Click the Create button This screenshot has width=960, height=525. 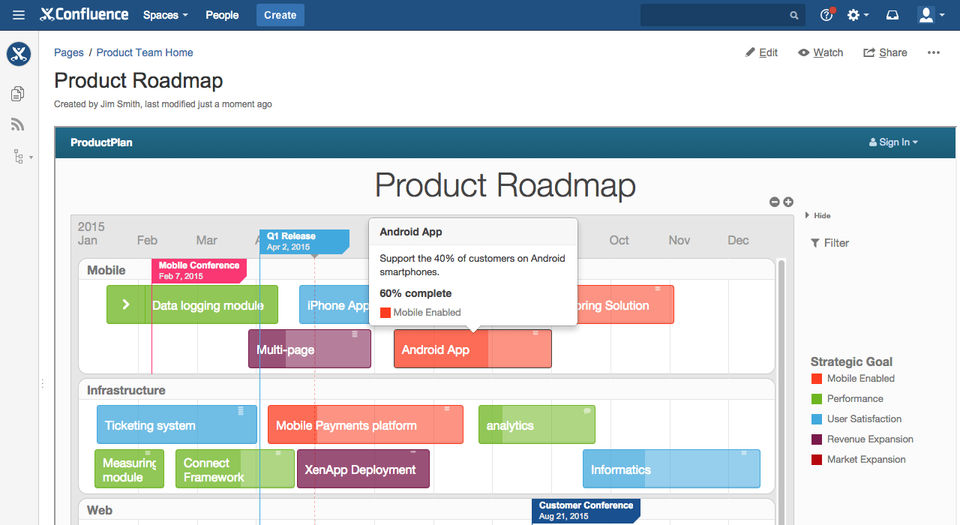pyautogui.click(x=280, y=15)
